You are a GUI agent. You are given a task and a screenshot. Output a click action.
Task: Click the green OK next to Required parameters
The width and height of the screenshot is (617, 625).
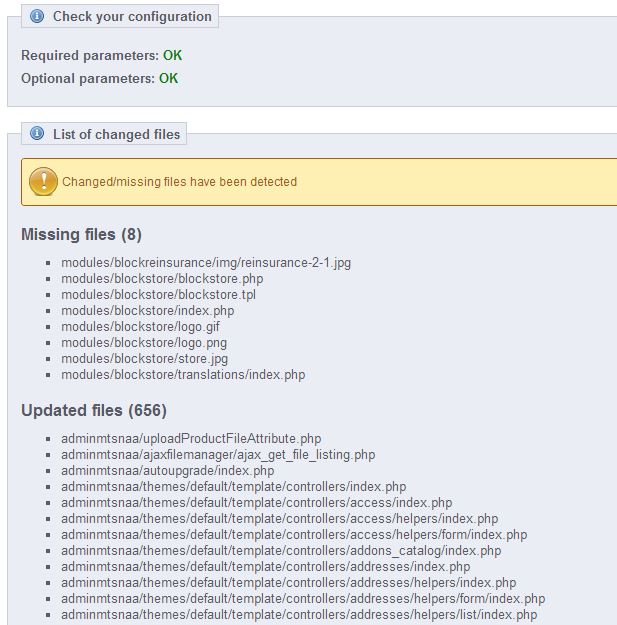point(173,56)
